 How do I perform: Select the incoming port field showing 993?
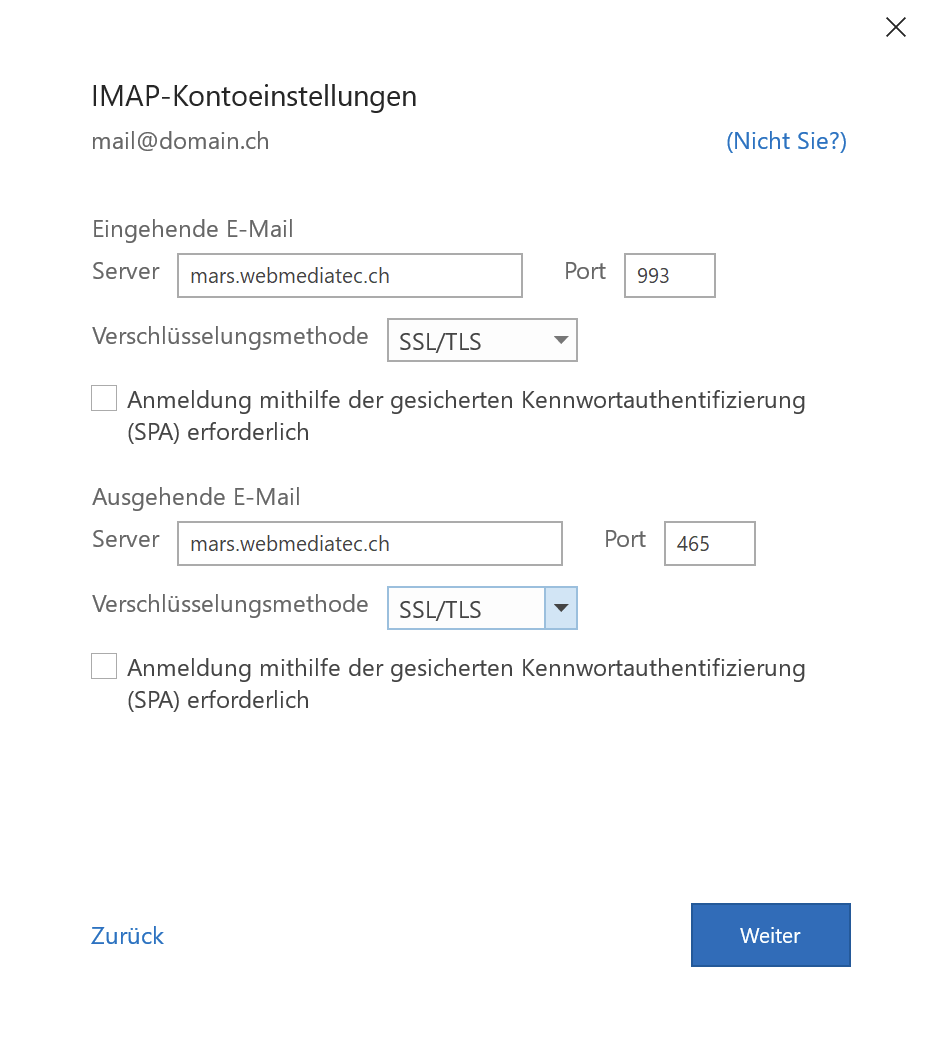[x=669, y=275]
